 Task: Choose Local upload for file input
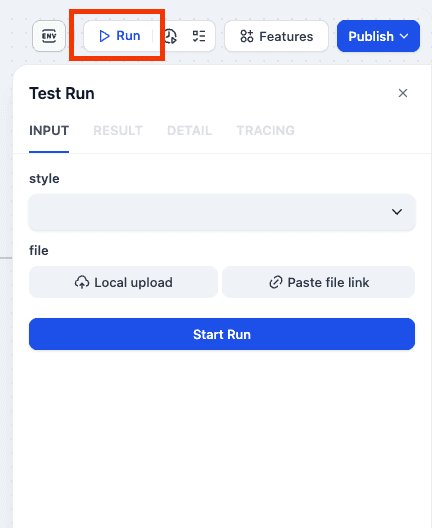coord(123,282)
